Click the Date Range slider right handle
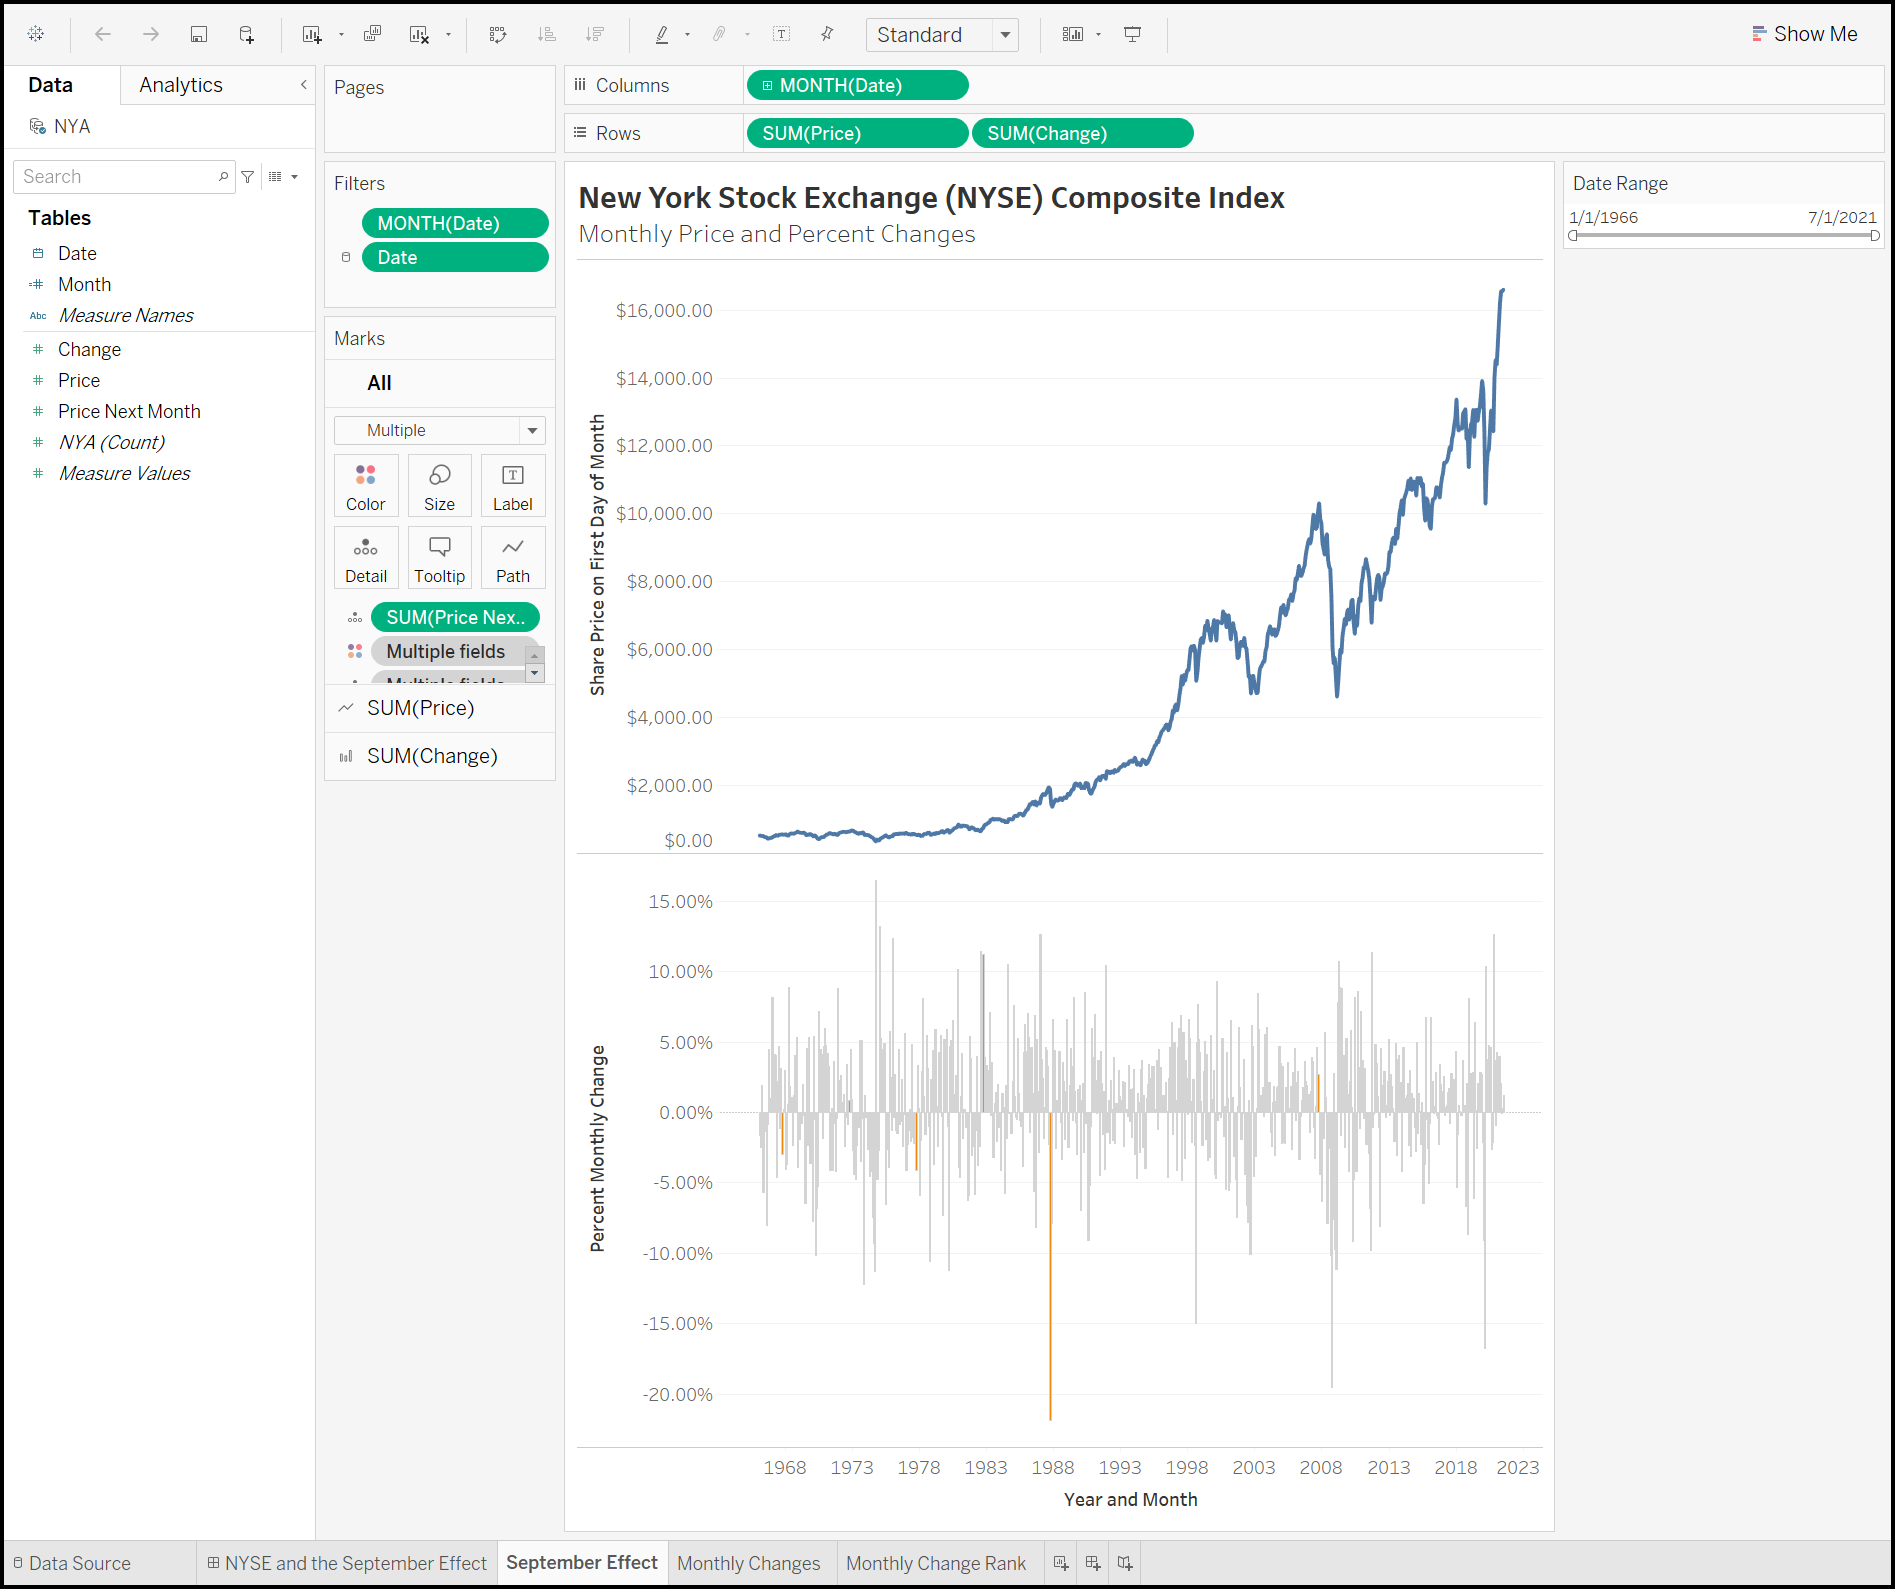 point(1875,236)
